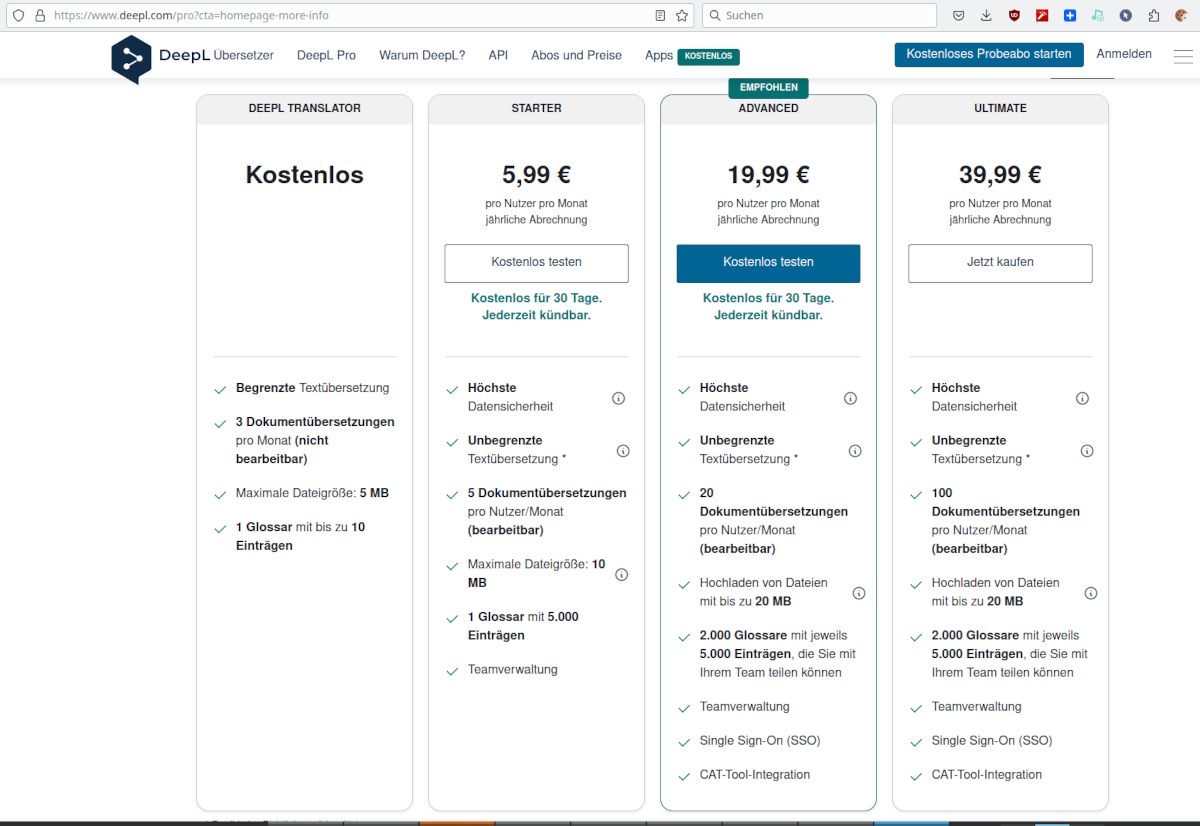Screen dimensions: 1200x826
Task: Toggle reader view in address bar
Action: click(660, 15)
